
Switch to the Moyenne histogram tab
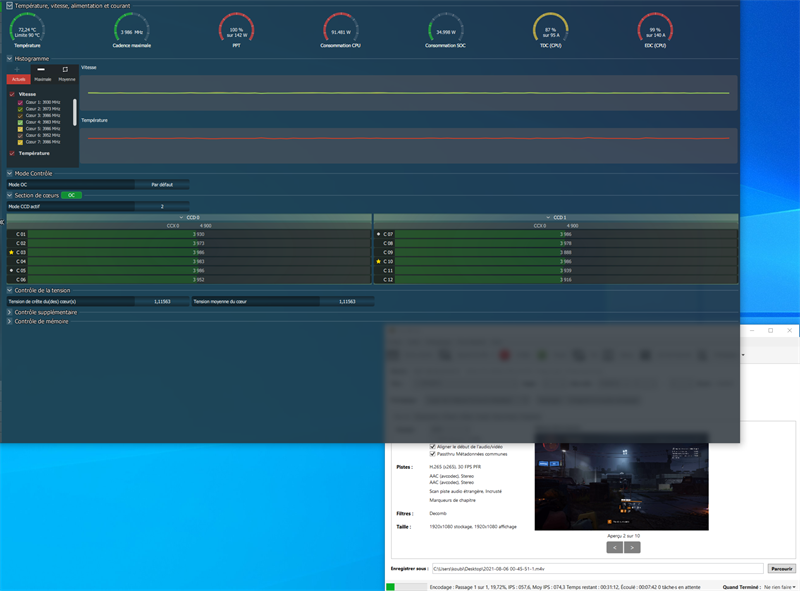click(x=66, y=79)
